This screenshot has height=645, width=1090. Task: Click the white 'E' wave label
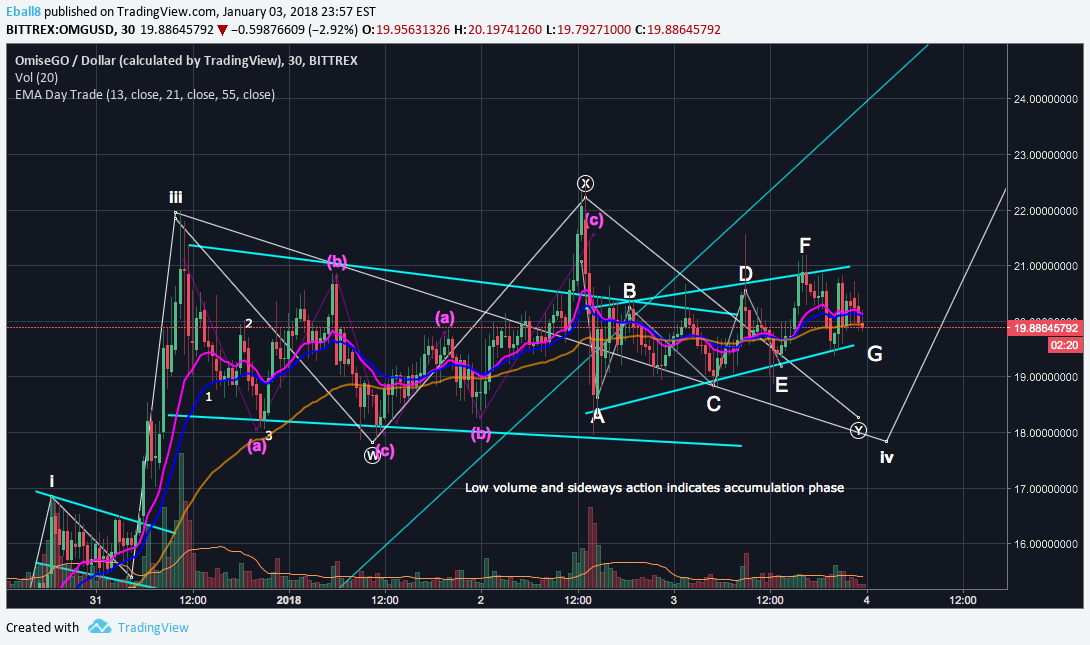(781, 385)
